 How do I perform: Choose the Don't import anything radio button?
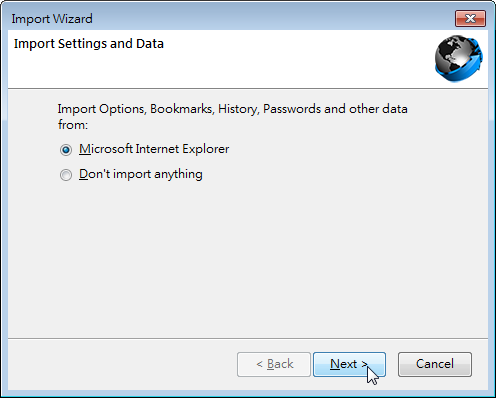point(66,175)
